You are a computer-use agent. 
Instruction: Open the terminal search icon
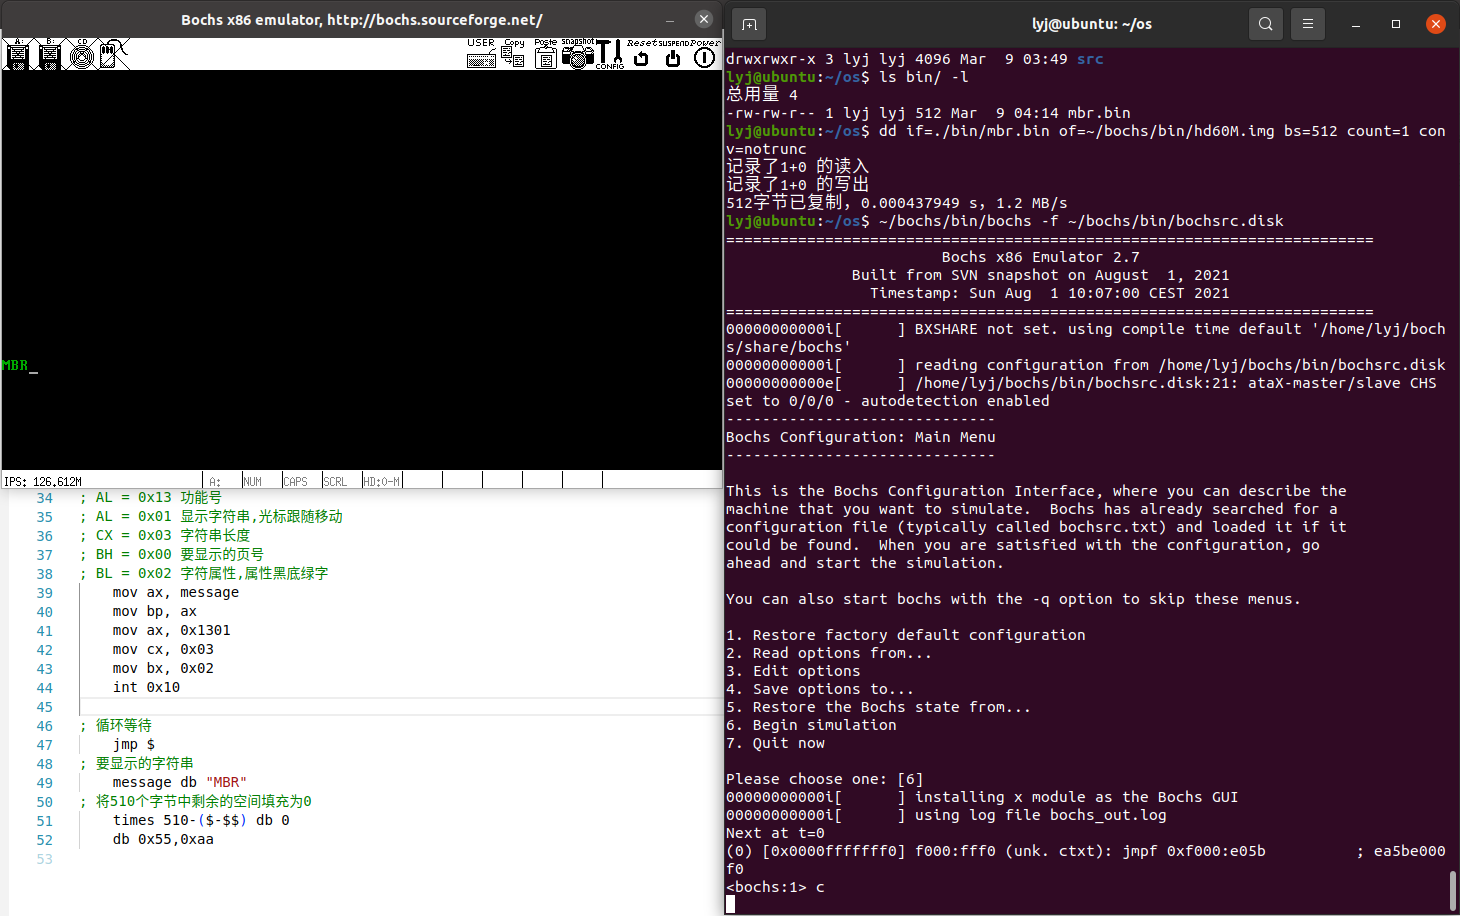pos(1266,24)
